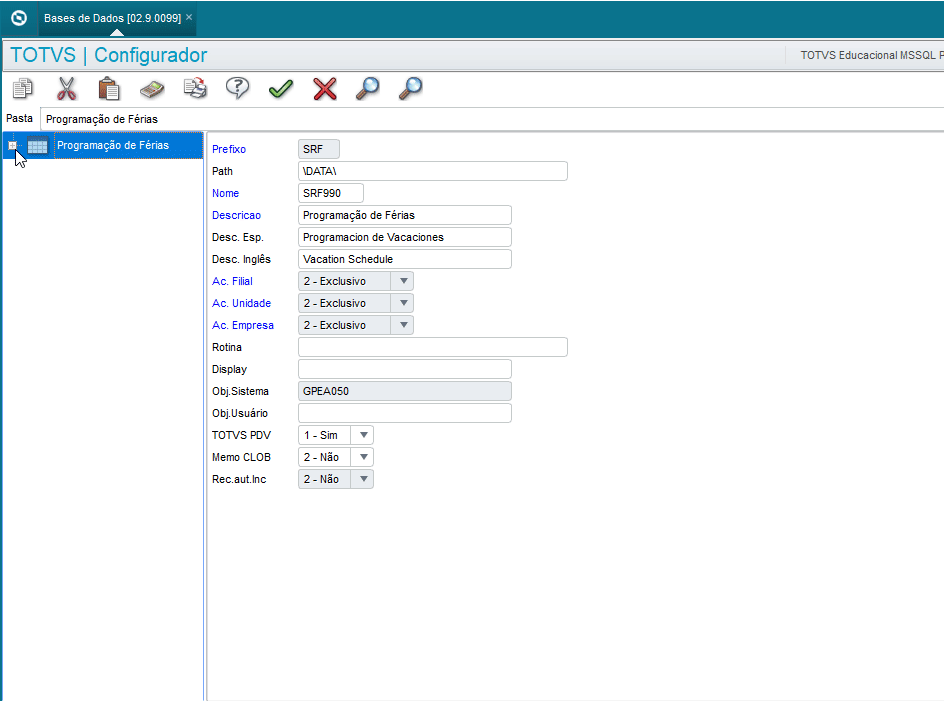This screenshot has width=944, height=701.
Task: Click the Nome field with SRF990
Action: click(x=331, y=193)
